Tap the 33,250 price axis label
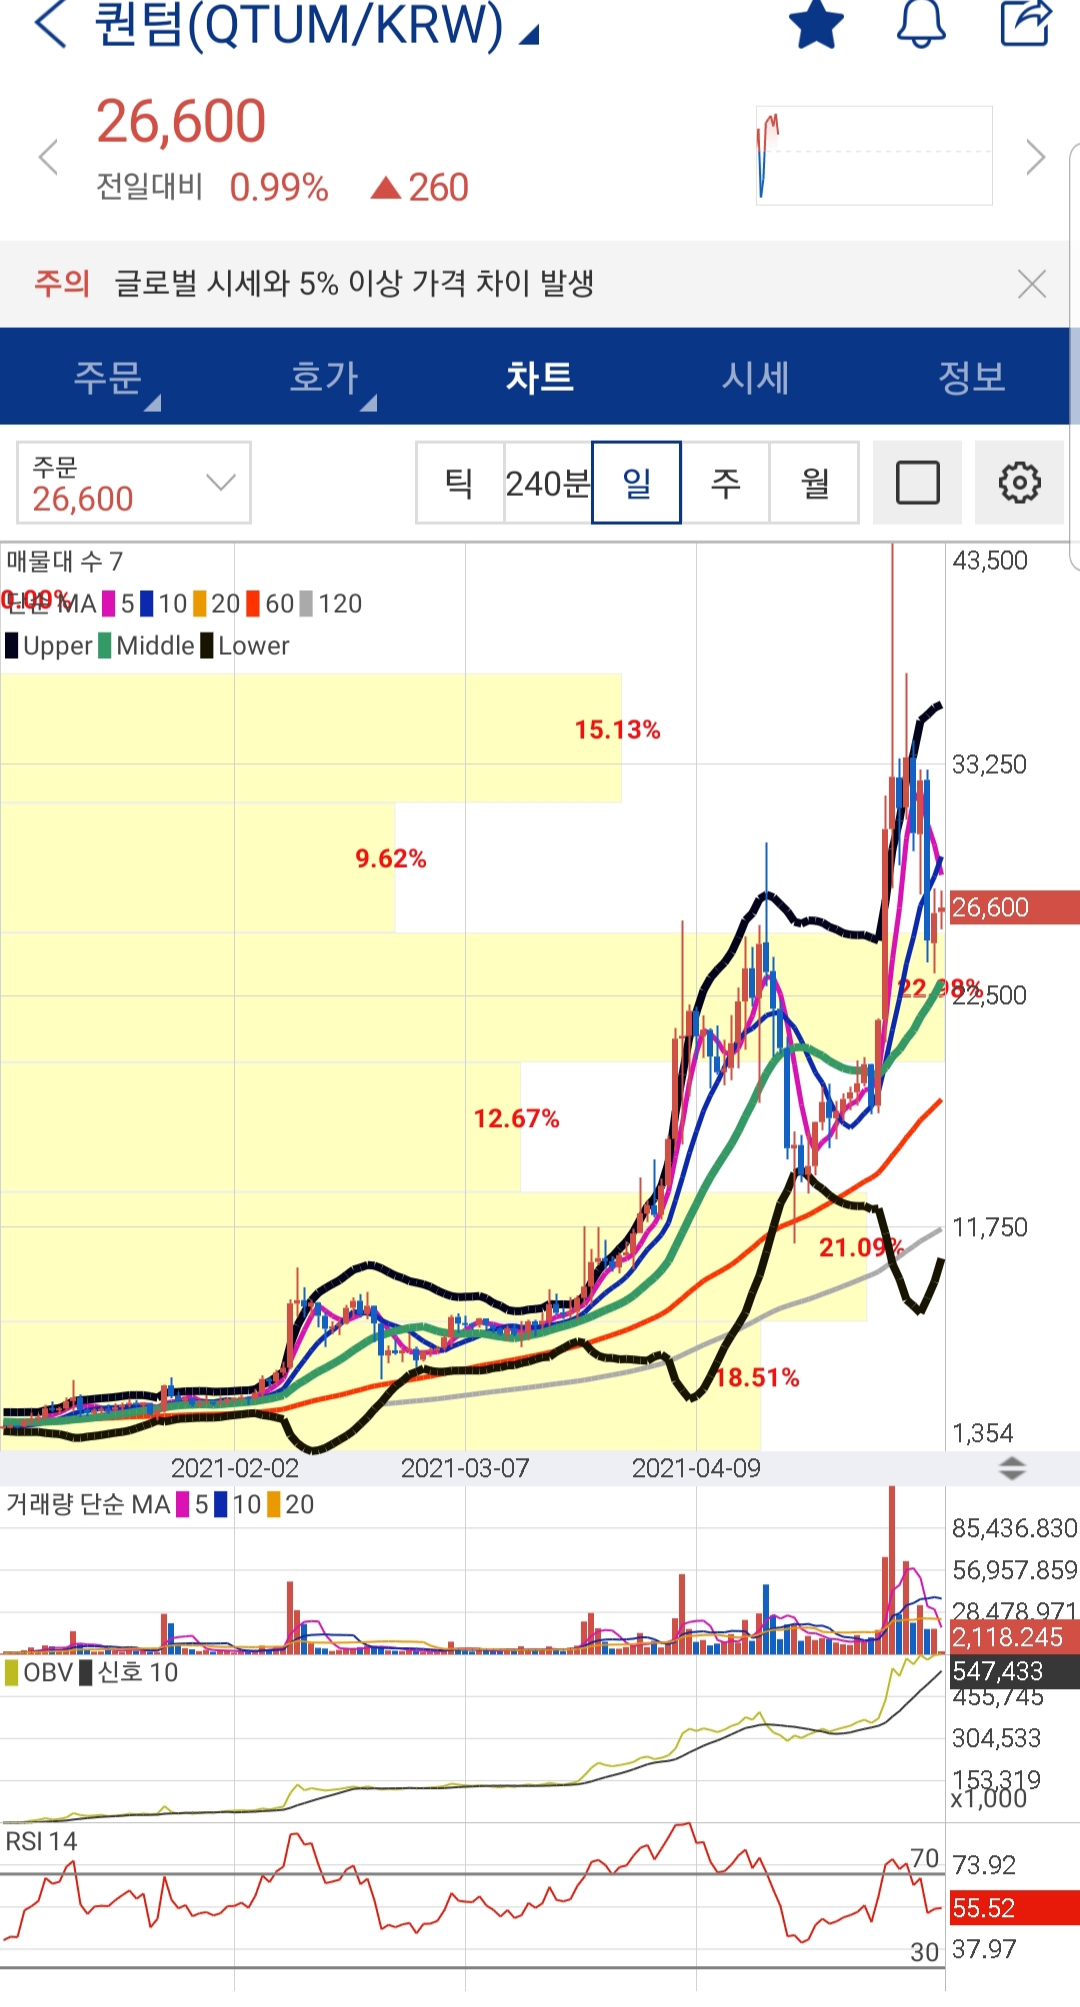 989,765
